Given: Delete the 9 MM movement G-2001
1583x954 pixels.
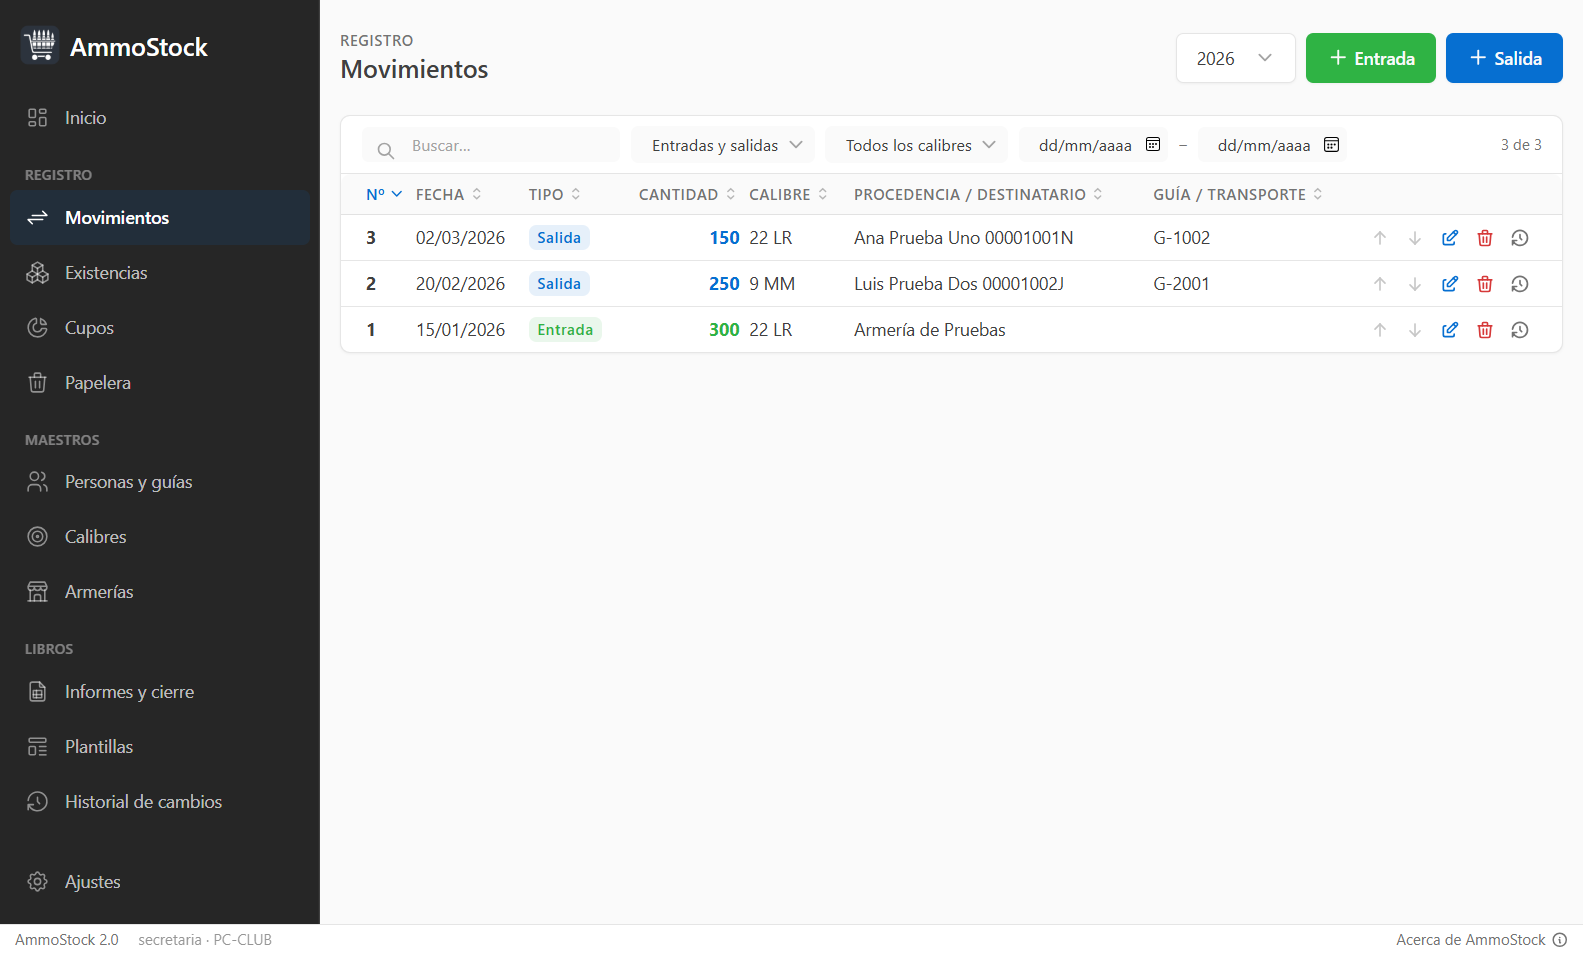Looking at the screenshot, I should click(x=1485, y=284).
